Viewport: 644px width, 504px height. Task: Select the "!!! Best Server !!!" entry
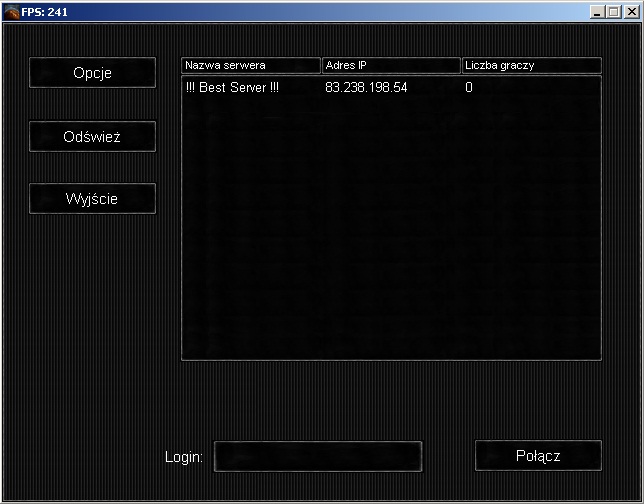(x=232, y=88)
